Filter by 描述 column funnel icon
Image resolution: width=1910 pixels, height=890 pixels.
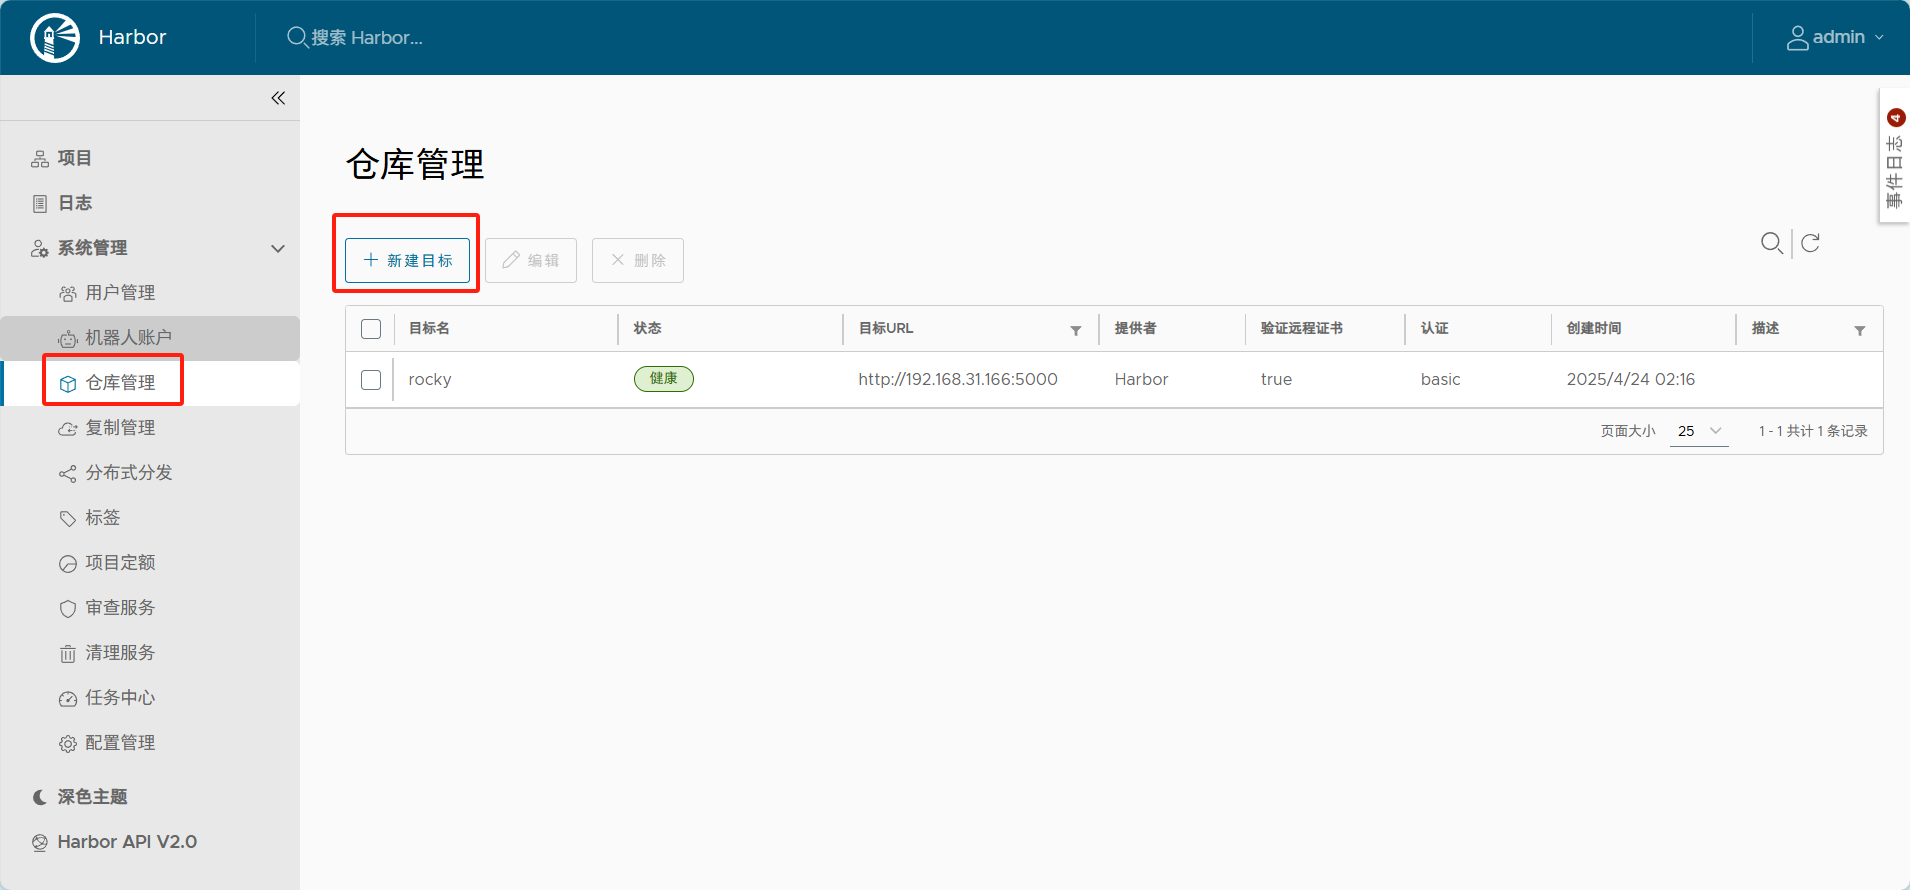coord(1860,330)
